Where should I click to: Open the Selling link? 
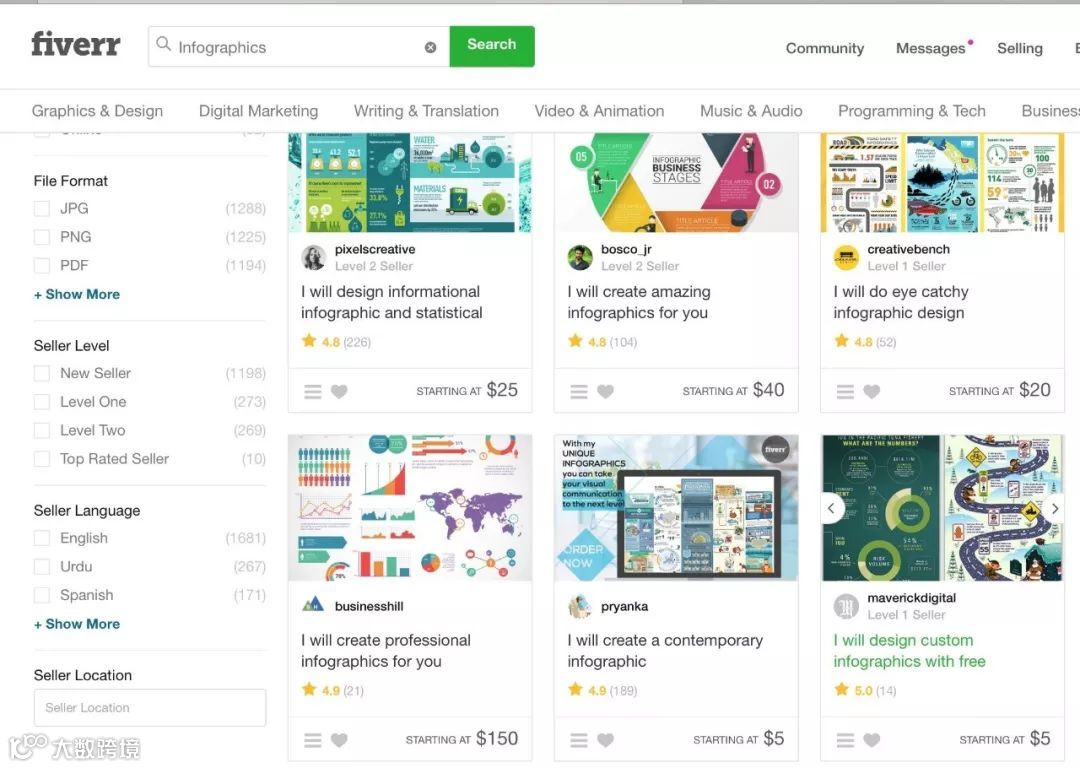point(1019,48)
